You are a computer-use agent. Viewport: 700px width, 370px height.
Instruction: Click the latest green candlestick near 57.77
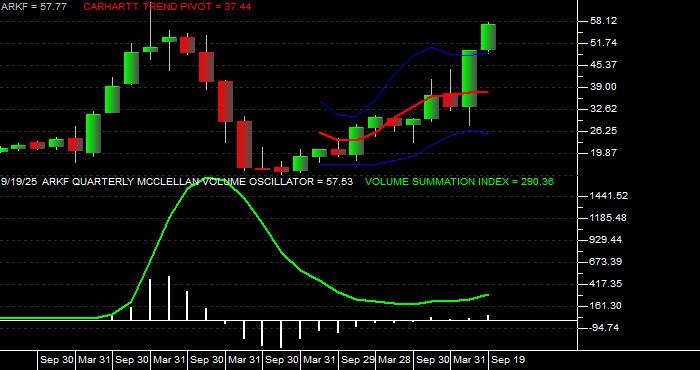[488, 37]
